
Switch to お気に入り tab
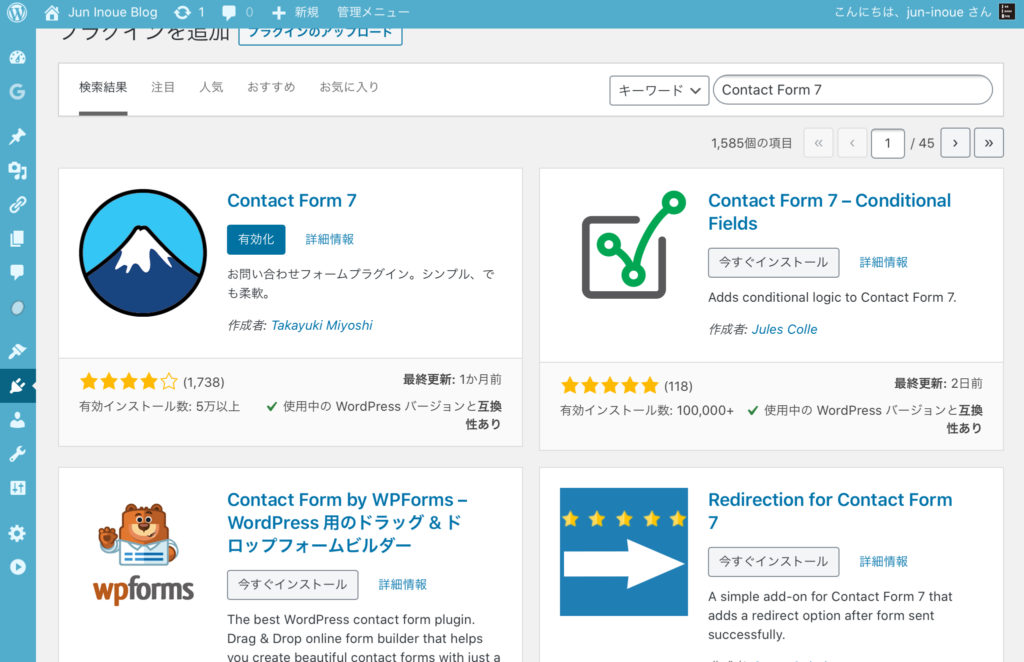pyautogui.click(x=349, y=87)
